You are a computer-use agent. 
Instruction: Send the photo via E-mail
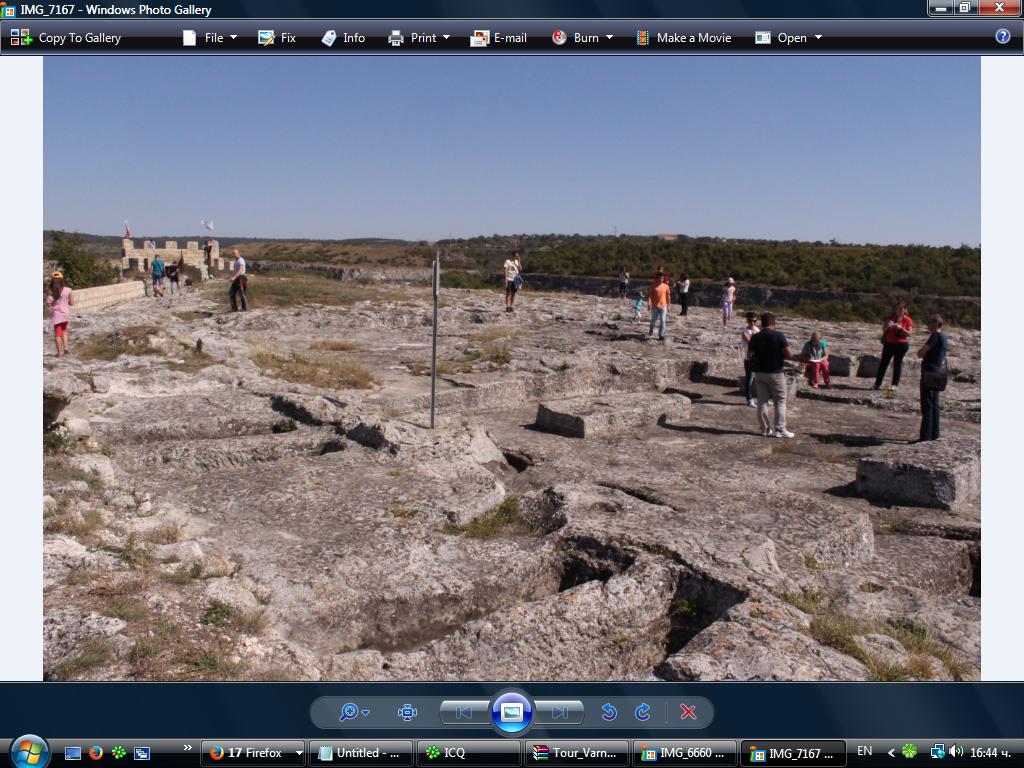tap(499, 38)
